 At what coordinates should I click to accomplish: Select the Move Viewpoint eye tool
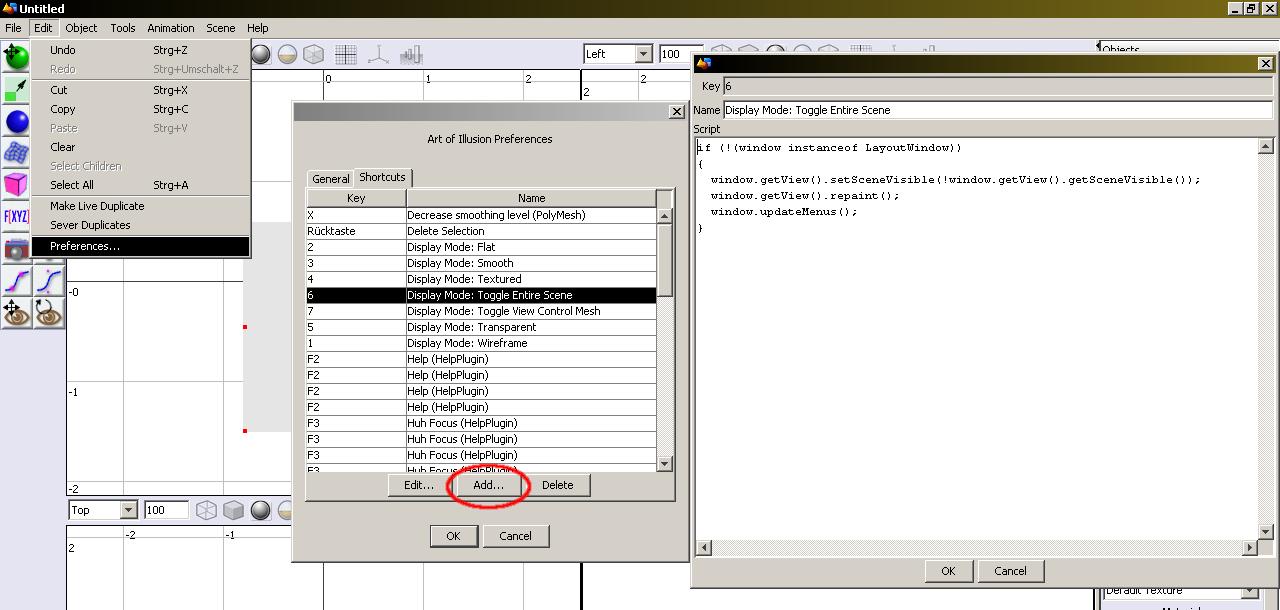coord(16,313)
